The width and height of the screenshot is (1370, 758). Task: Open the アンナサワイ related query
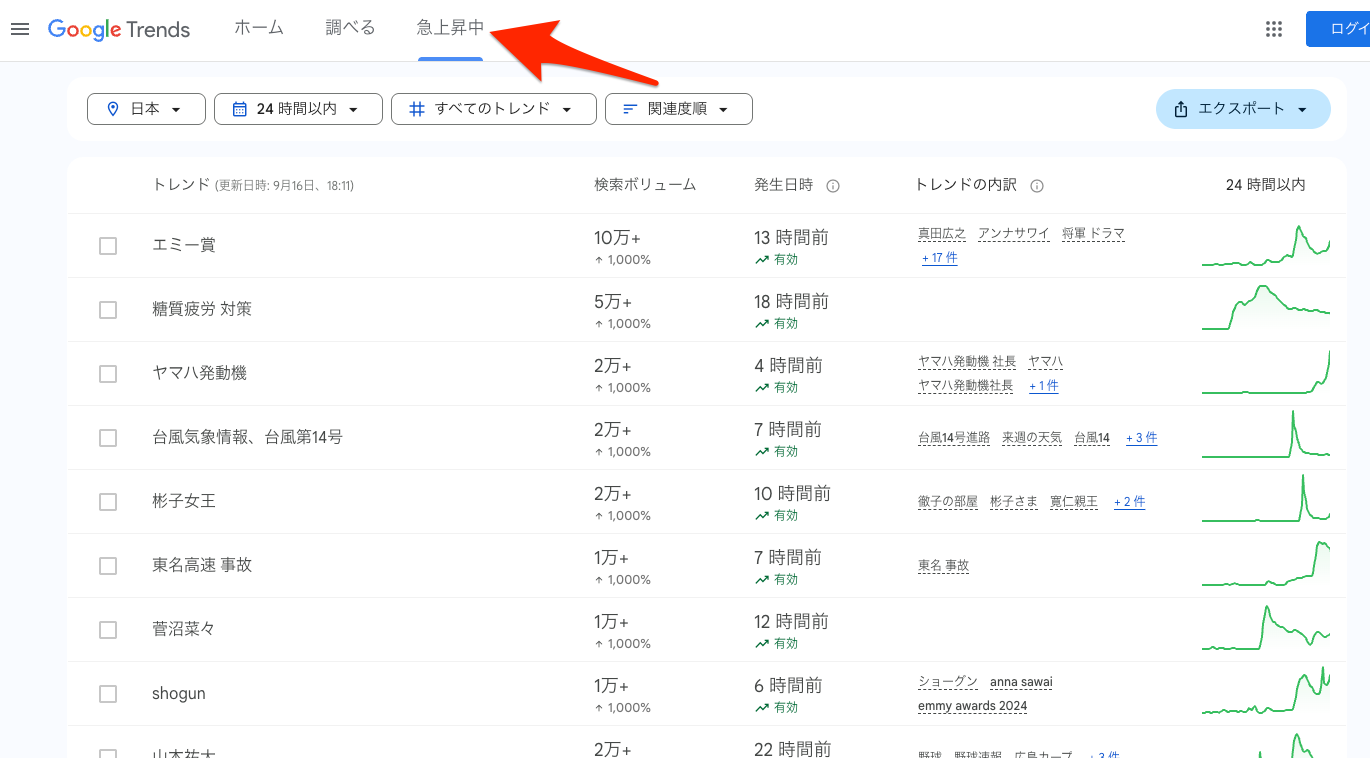(1014, 234)
